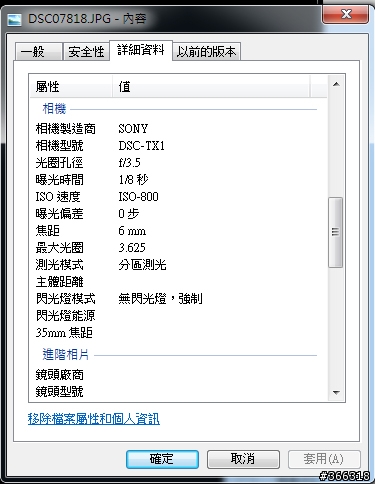Image resolution: width=375 pixels, height=484 pixels.
Task: Select the 曝光時間 property
Action: (x=59, y=180)
